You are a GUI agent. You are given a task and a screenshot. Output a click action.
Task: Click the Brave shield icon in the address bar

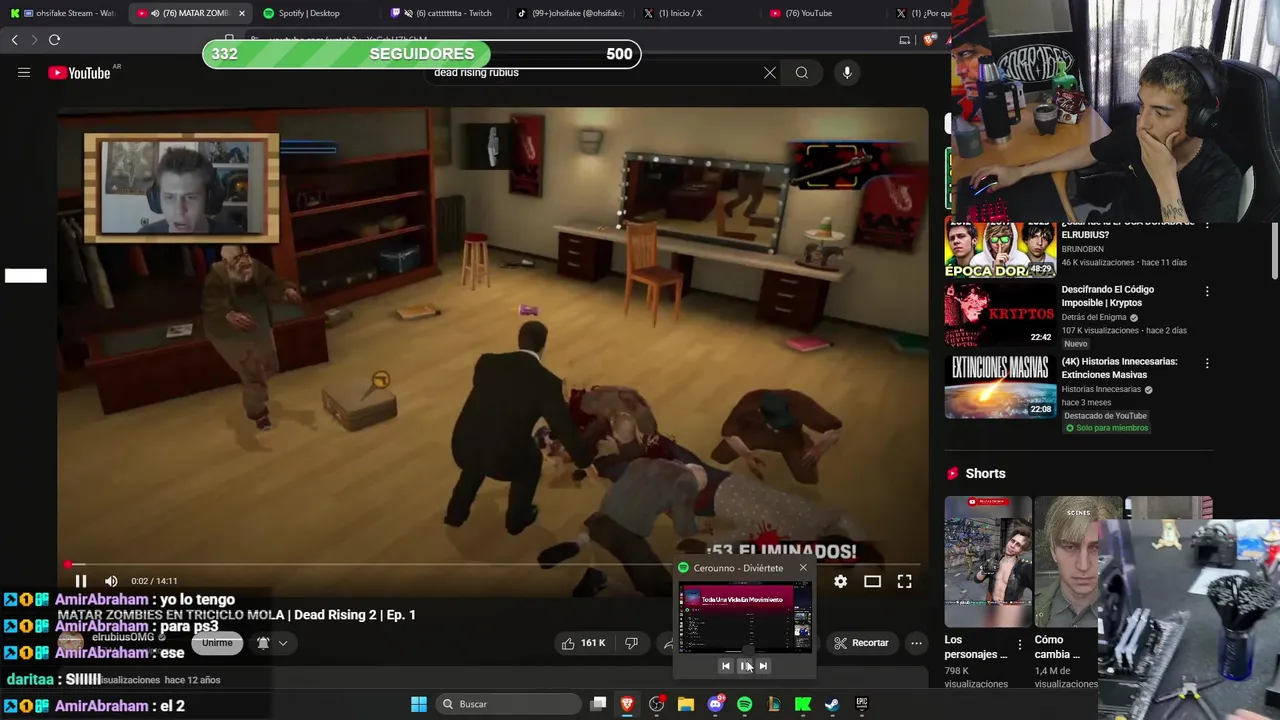click(x=930, y=40)
